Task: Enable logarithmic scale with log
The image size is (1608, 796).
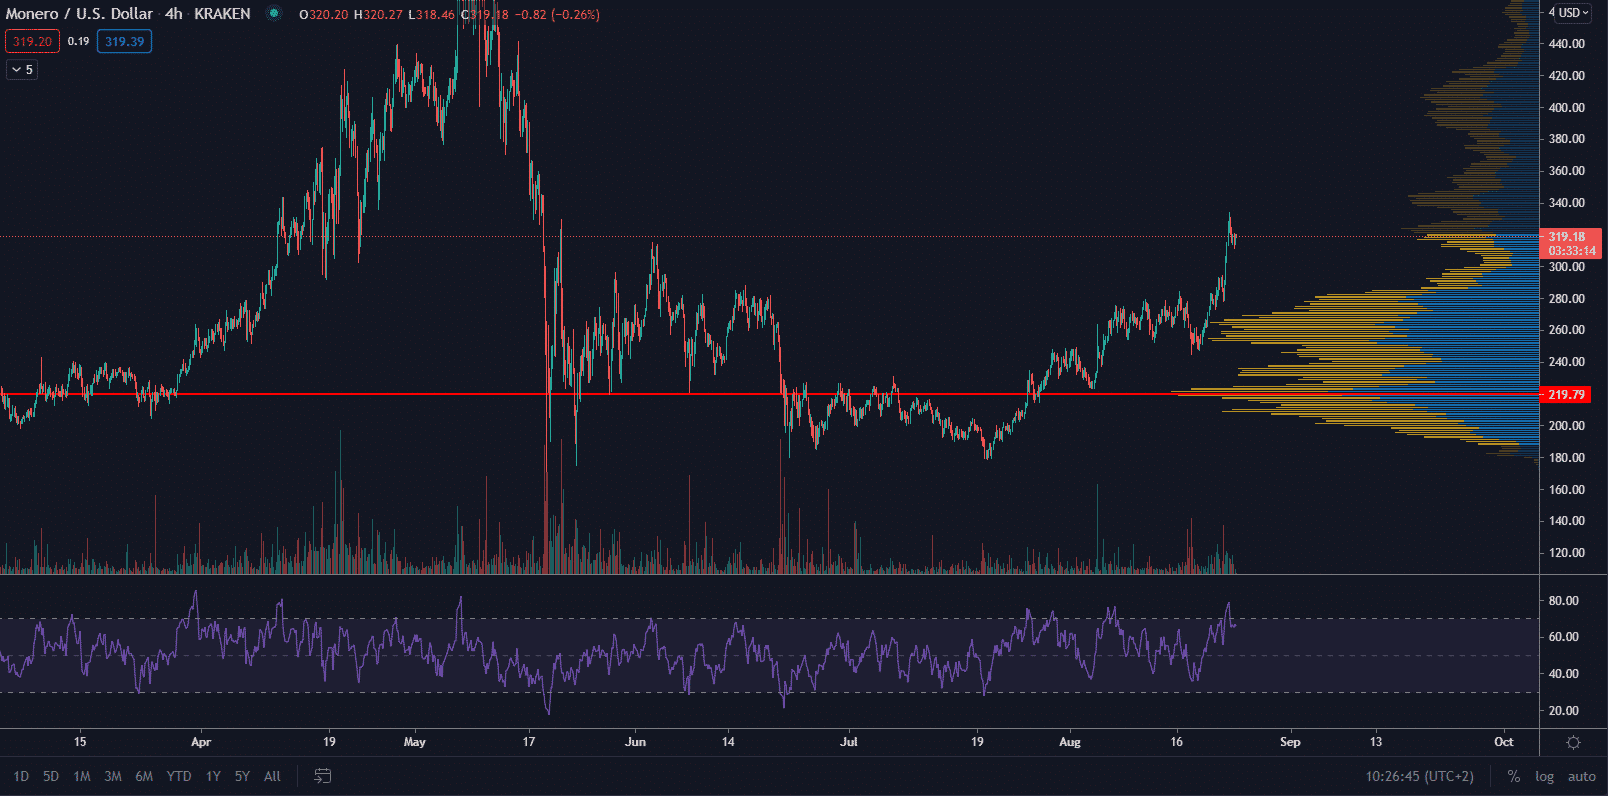Action: tap(1544, 776)
